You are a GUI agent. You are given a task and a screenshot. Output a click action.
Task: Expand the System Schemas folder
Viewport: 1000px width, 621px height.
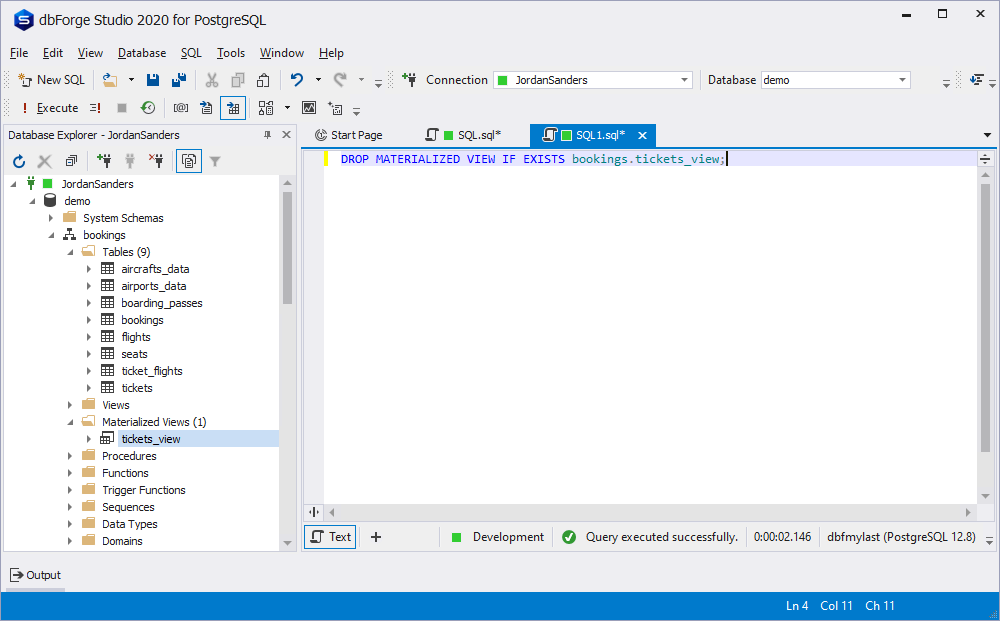(x=51, y=218)
